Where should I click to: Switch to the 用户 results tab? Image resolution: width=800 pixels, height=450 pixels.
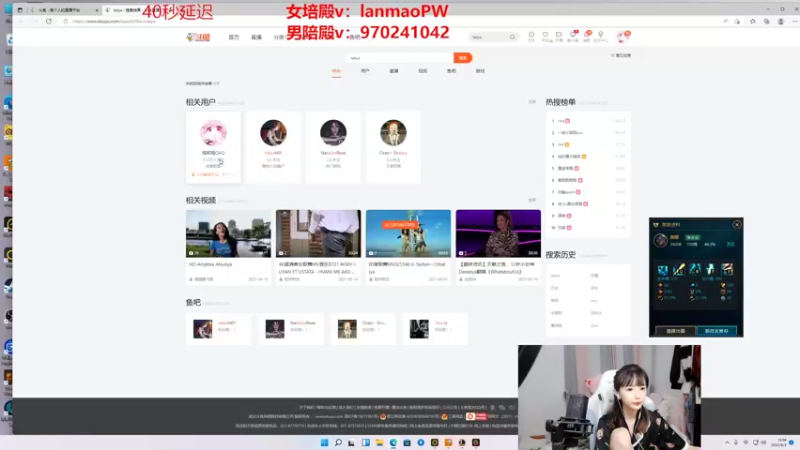(365, 71)
